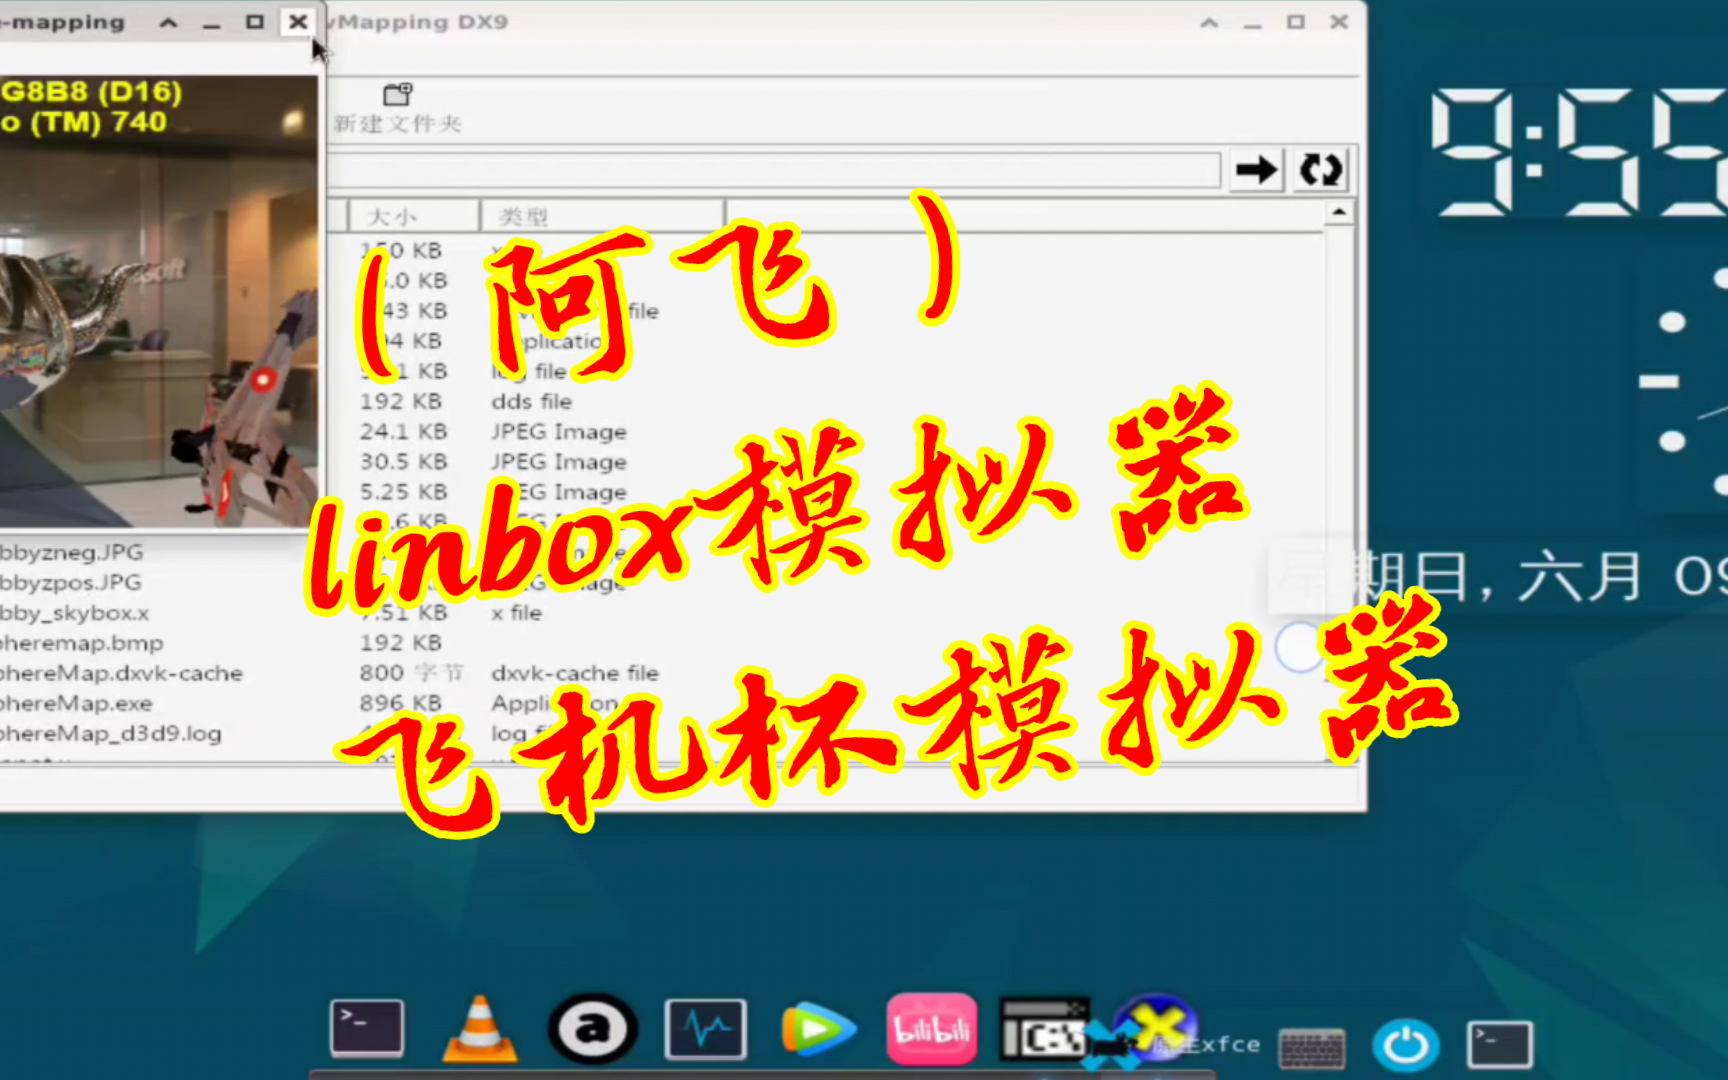Select the SphereMap.exe file
Screen dimensions: 1728x1080
(x=76, y=703)
